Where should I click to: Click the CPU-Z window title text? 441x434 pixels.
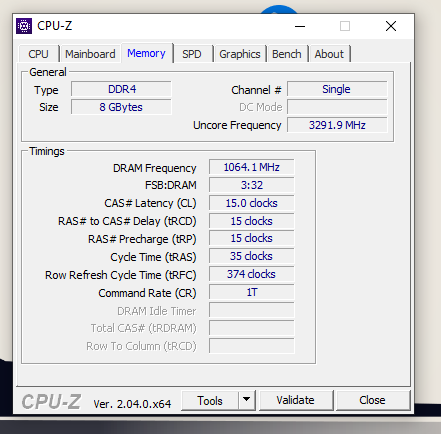[x=55, y=26]
